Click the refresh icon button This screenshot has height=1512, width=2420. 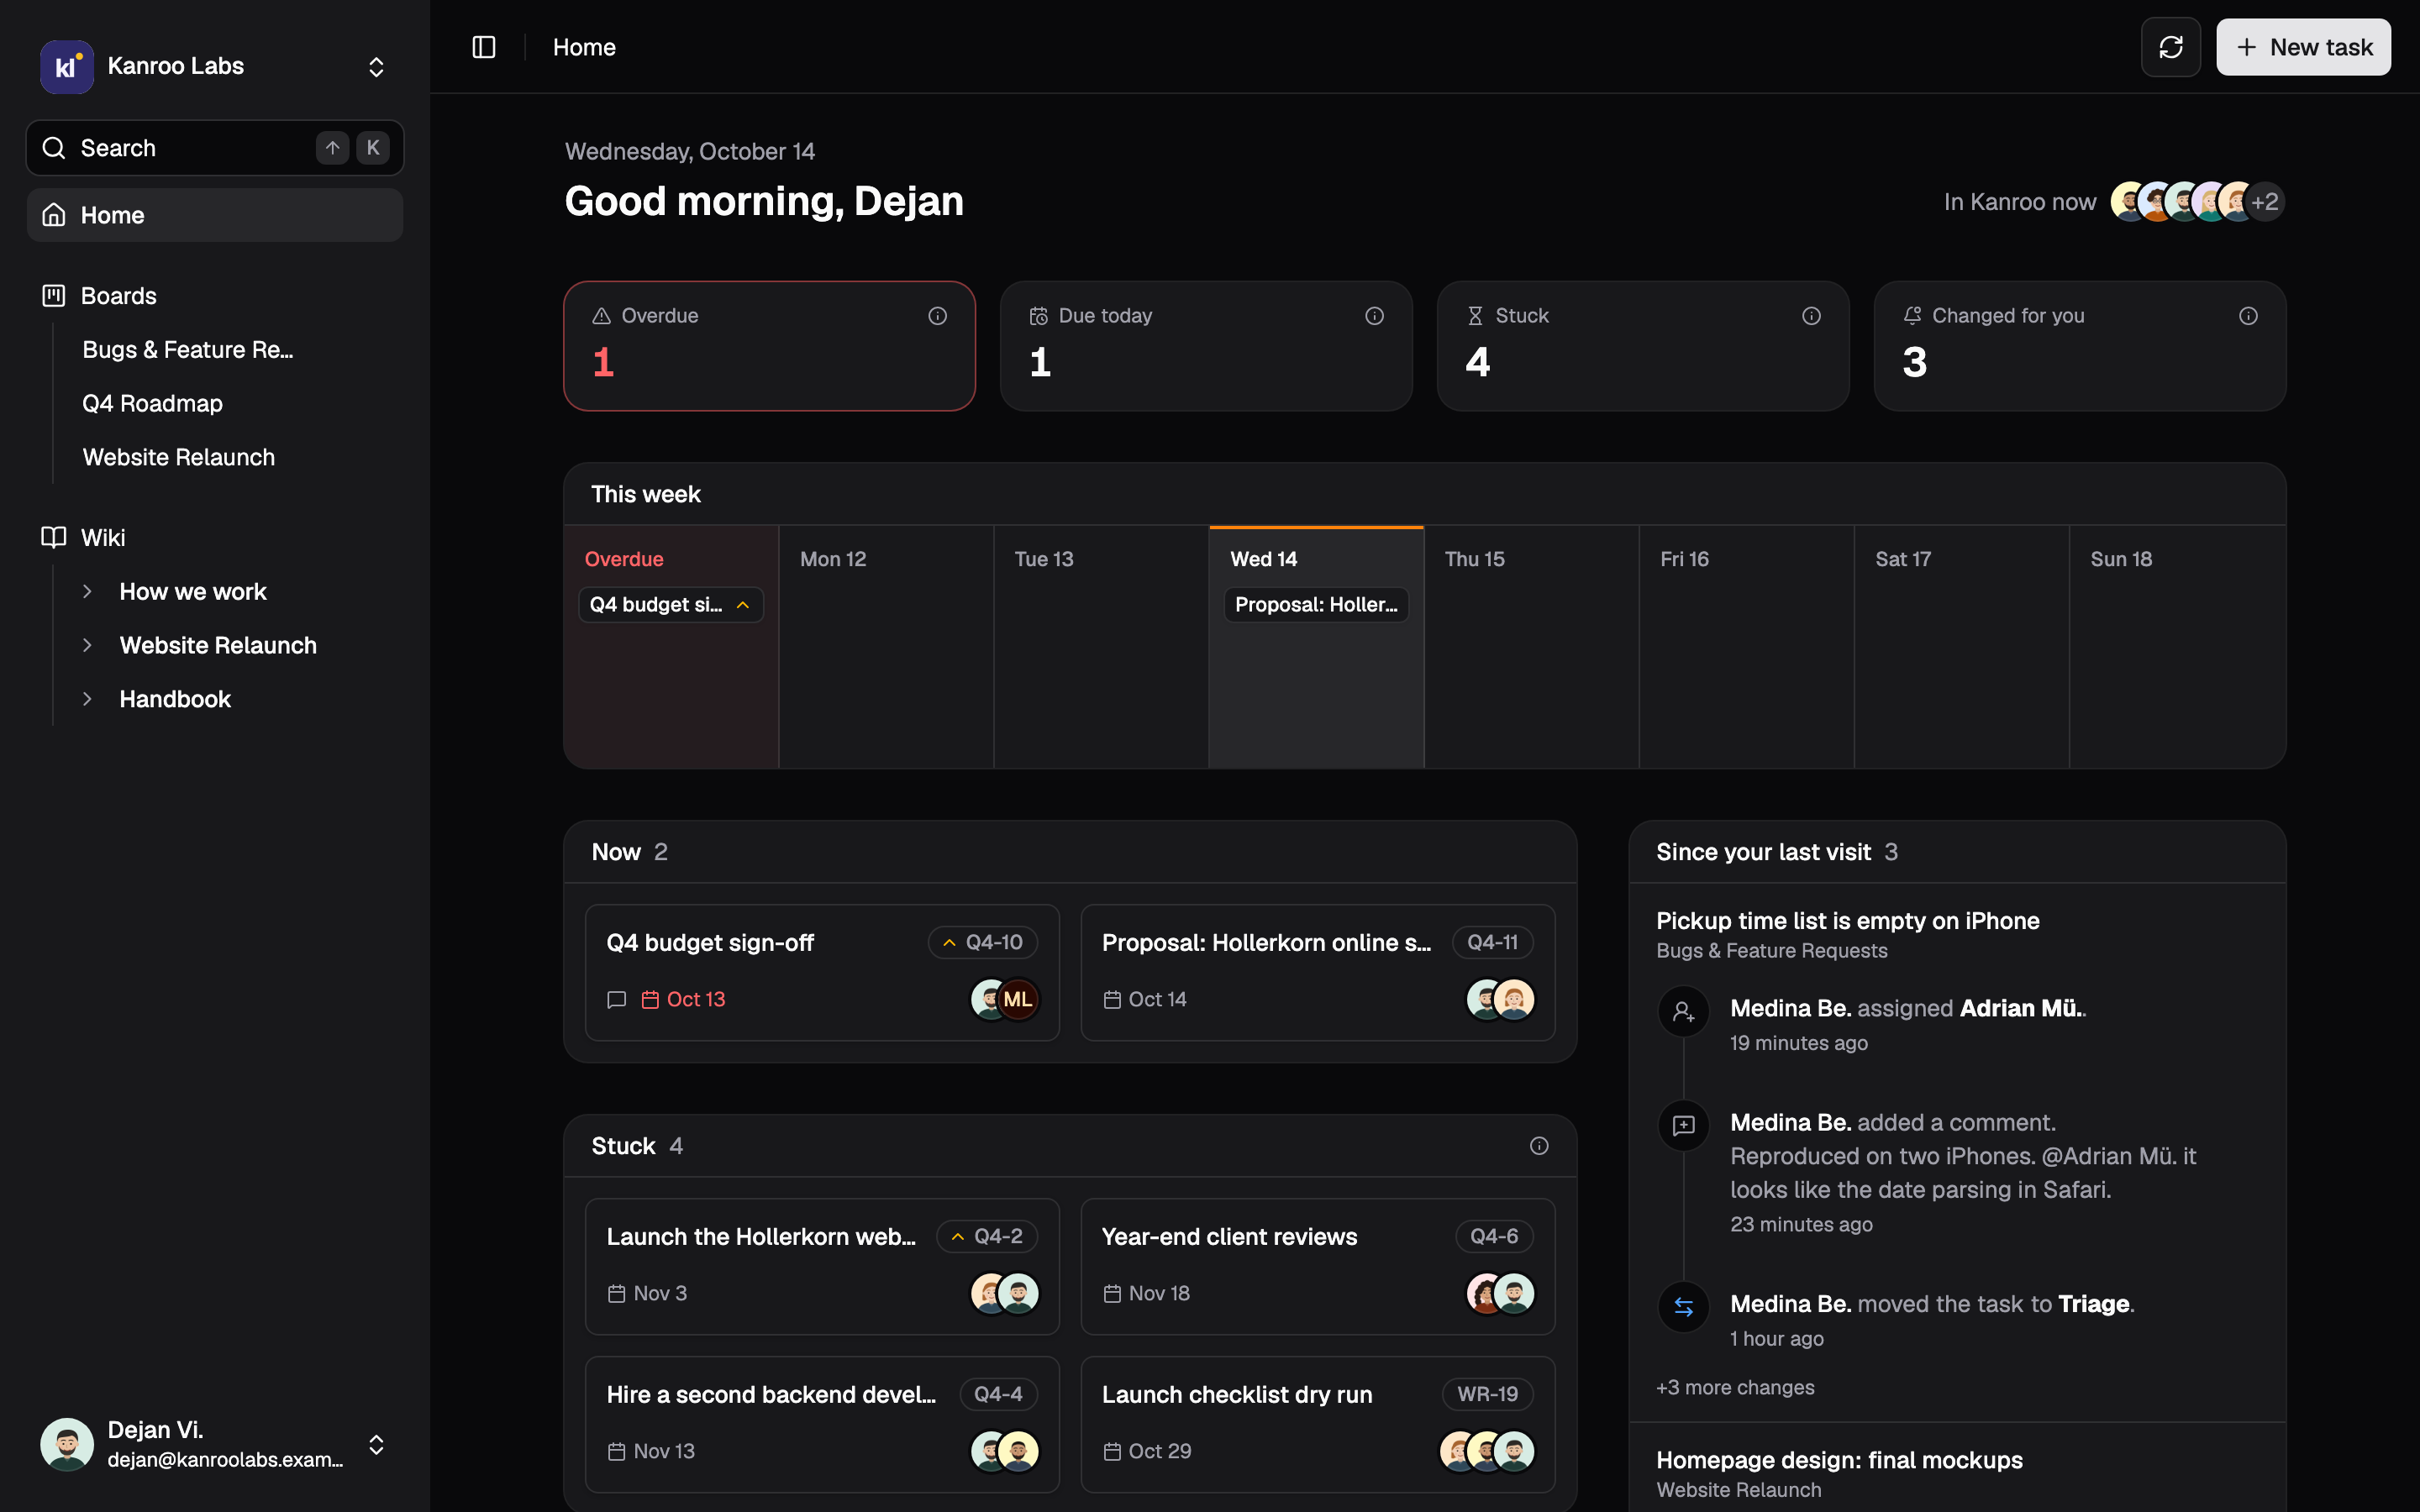(2170, 47)
